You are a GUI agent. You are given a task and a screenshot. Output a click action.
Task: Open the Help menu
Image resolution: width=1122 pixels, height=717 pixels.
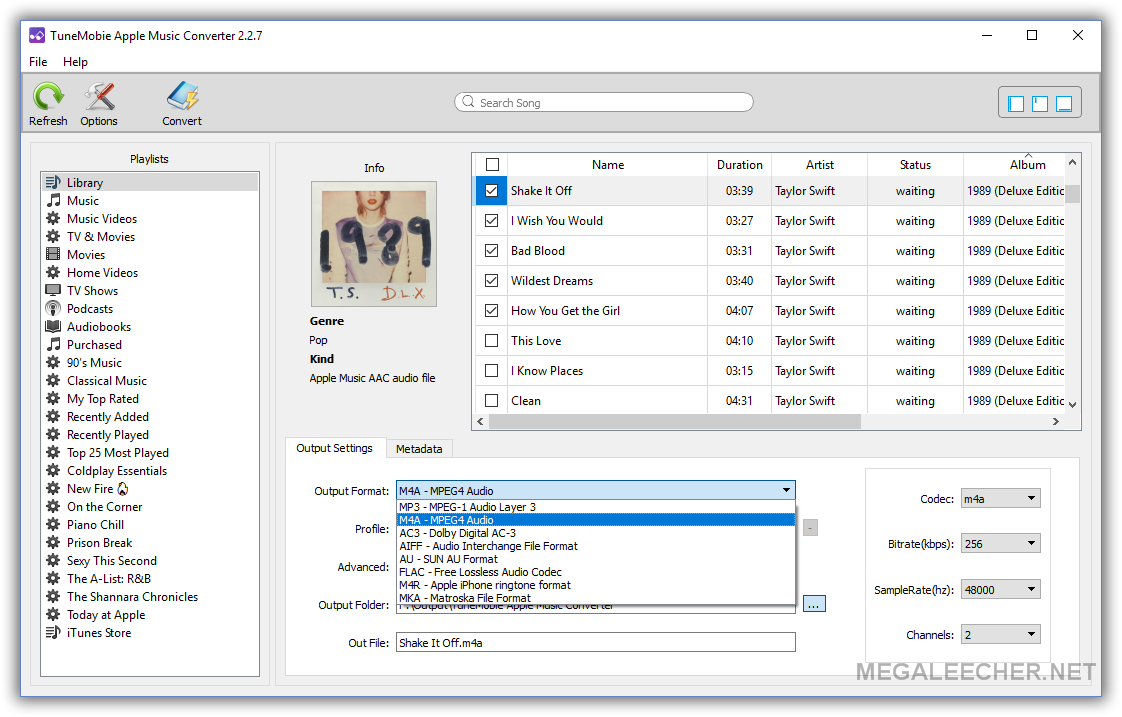(x=75, y=62)
